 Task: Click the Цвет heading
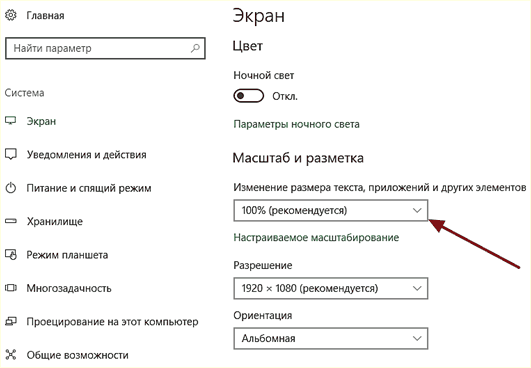248,46
